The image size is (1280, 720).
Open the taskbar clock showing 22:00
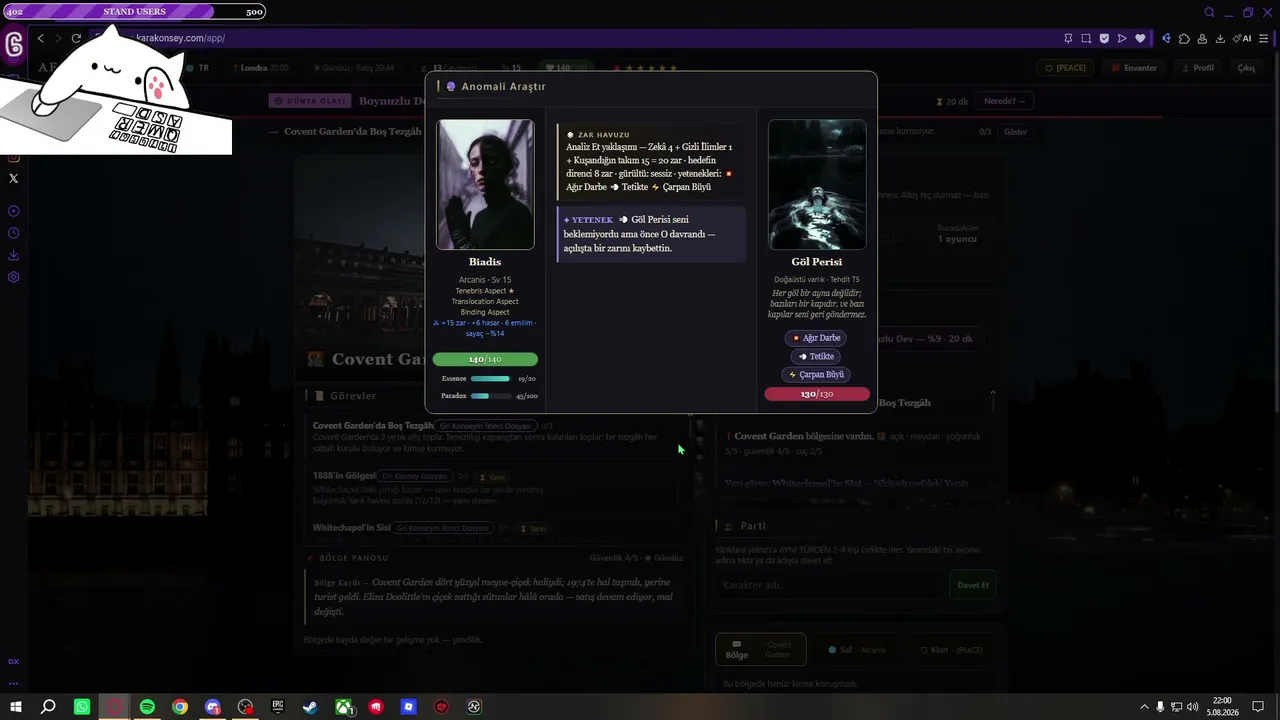pyautogui.click(x=1222, y=707)
